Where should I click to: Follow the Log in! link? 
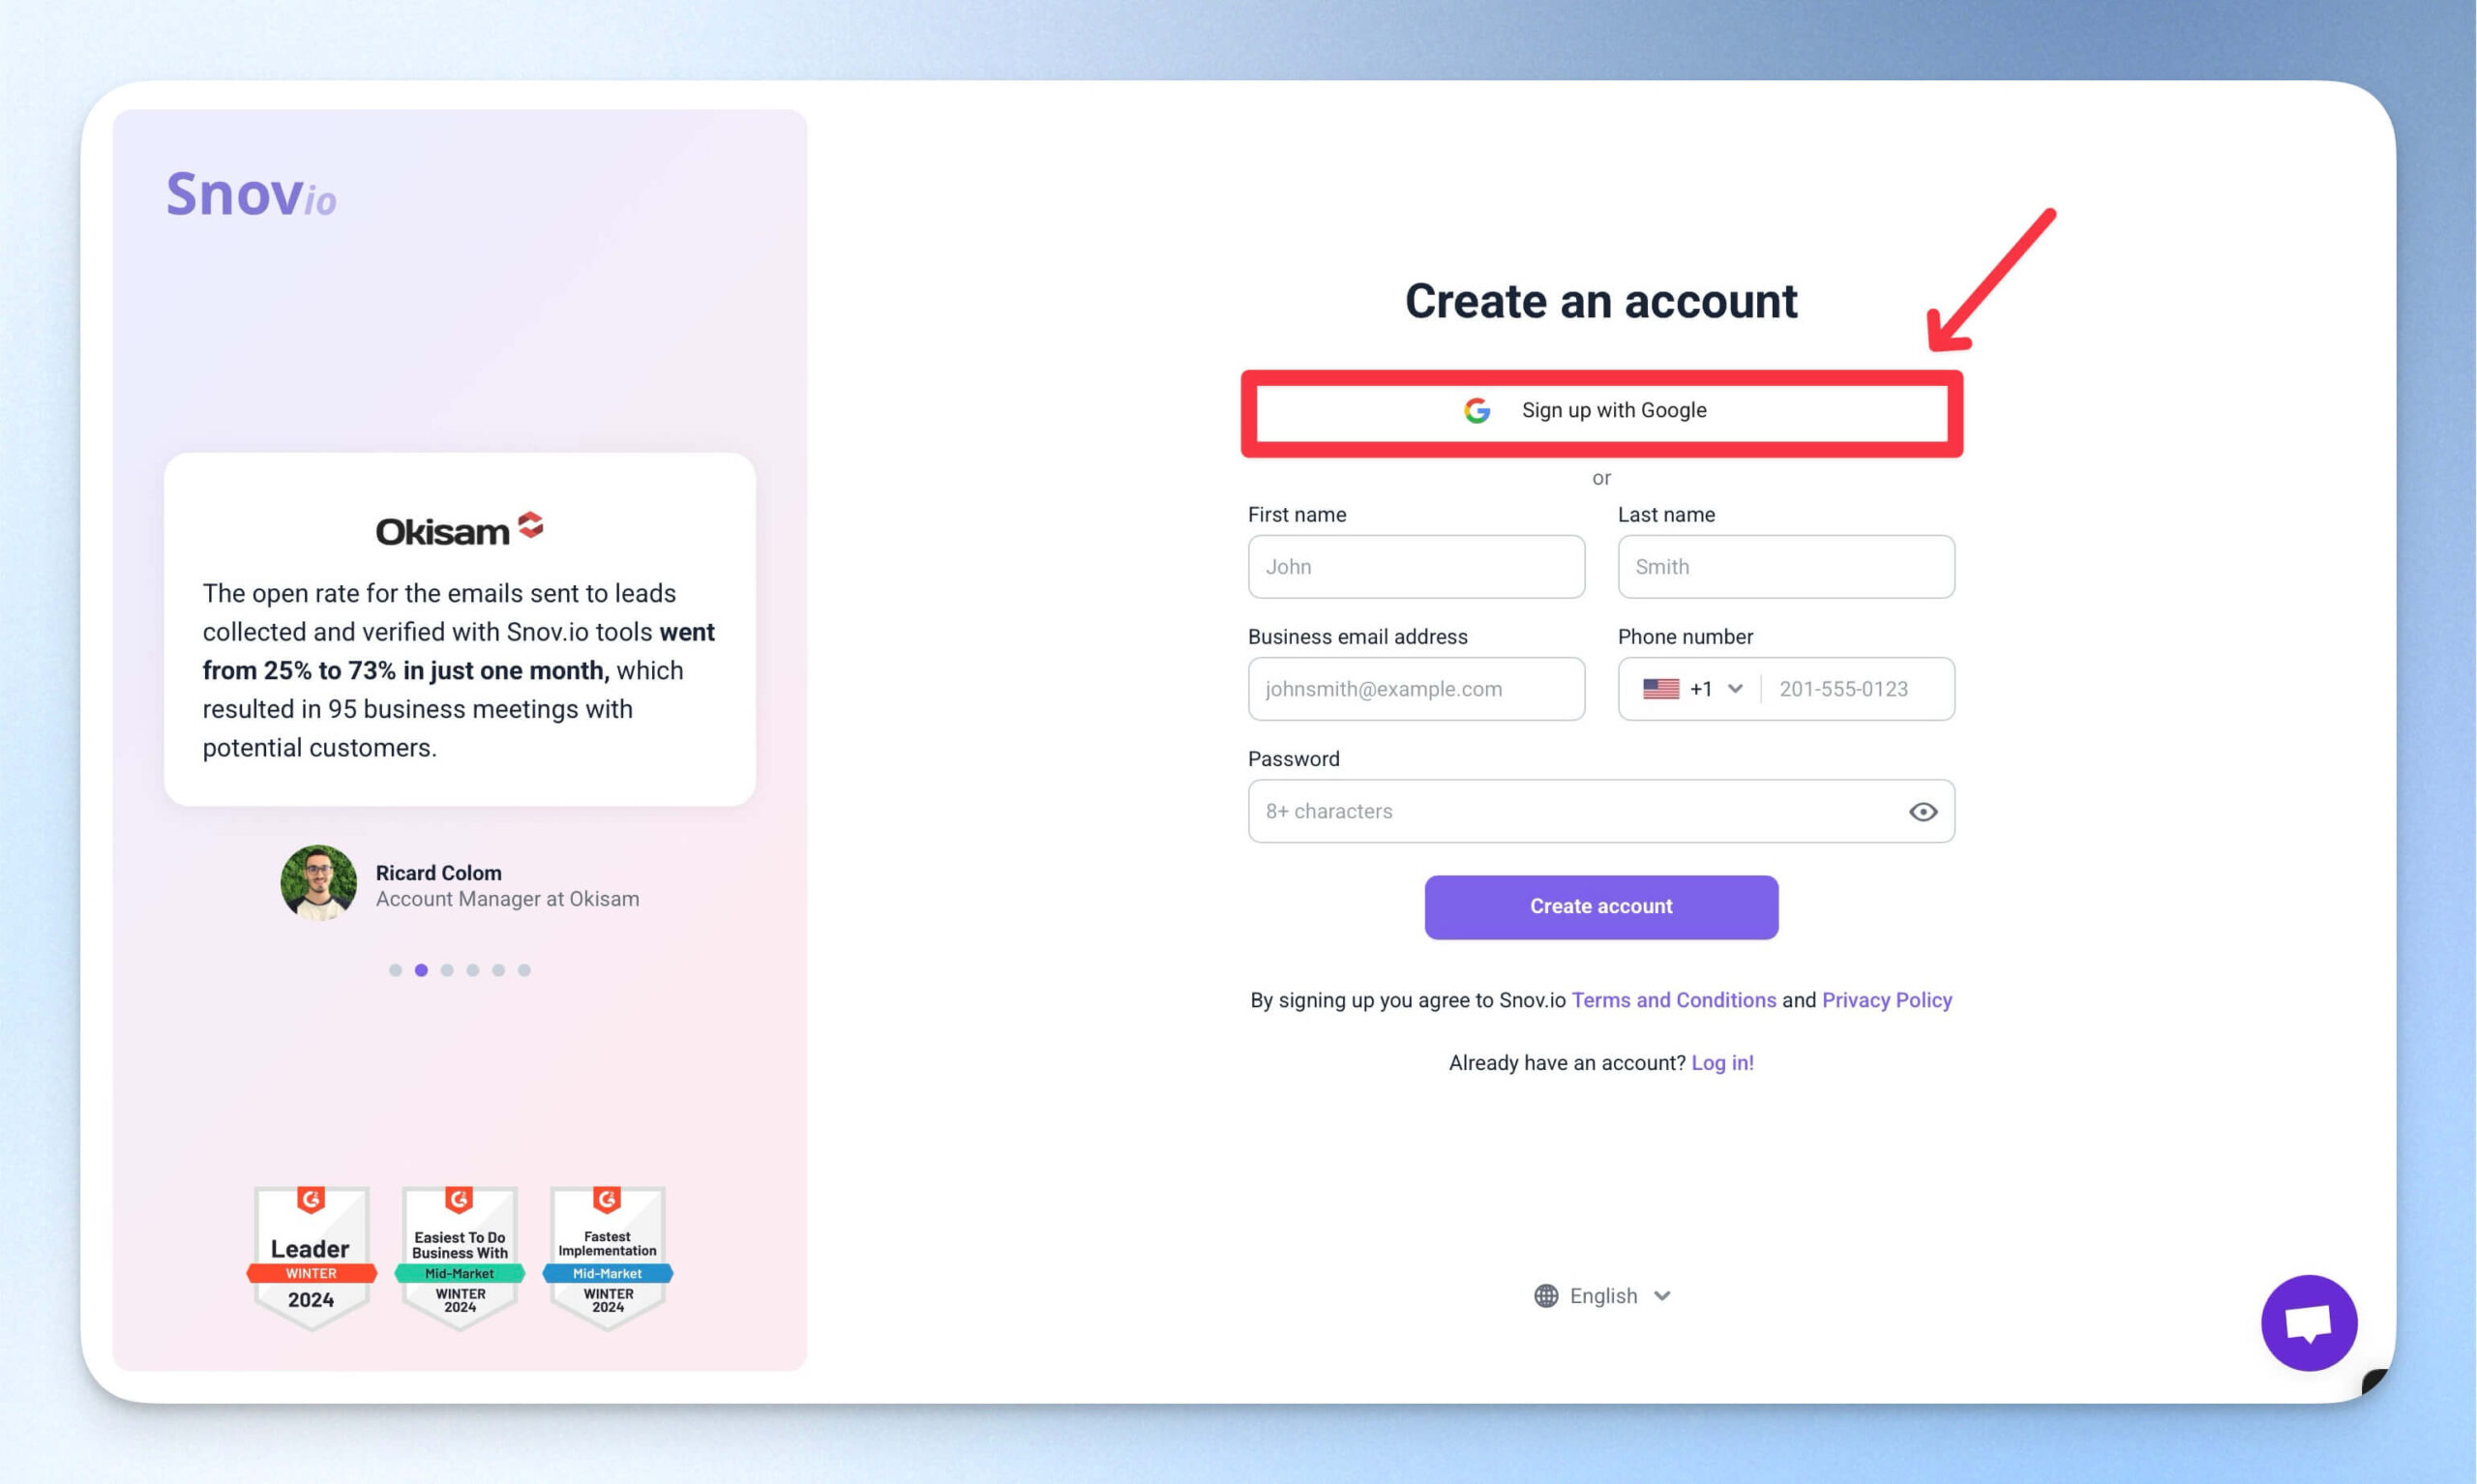click(x=1722, y=1062)
